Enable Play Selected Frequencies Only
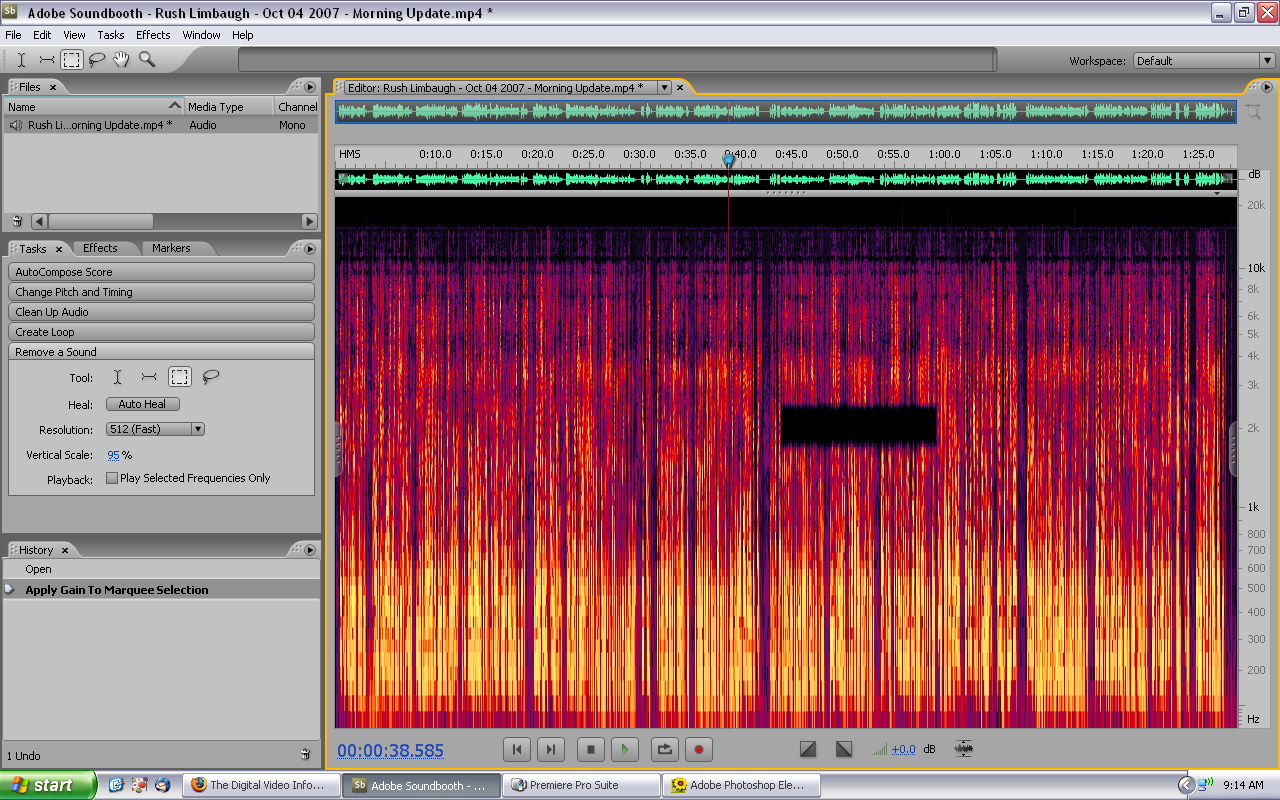The height and width of the screenshot is (800, 1280). 112,478
